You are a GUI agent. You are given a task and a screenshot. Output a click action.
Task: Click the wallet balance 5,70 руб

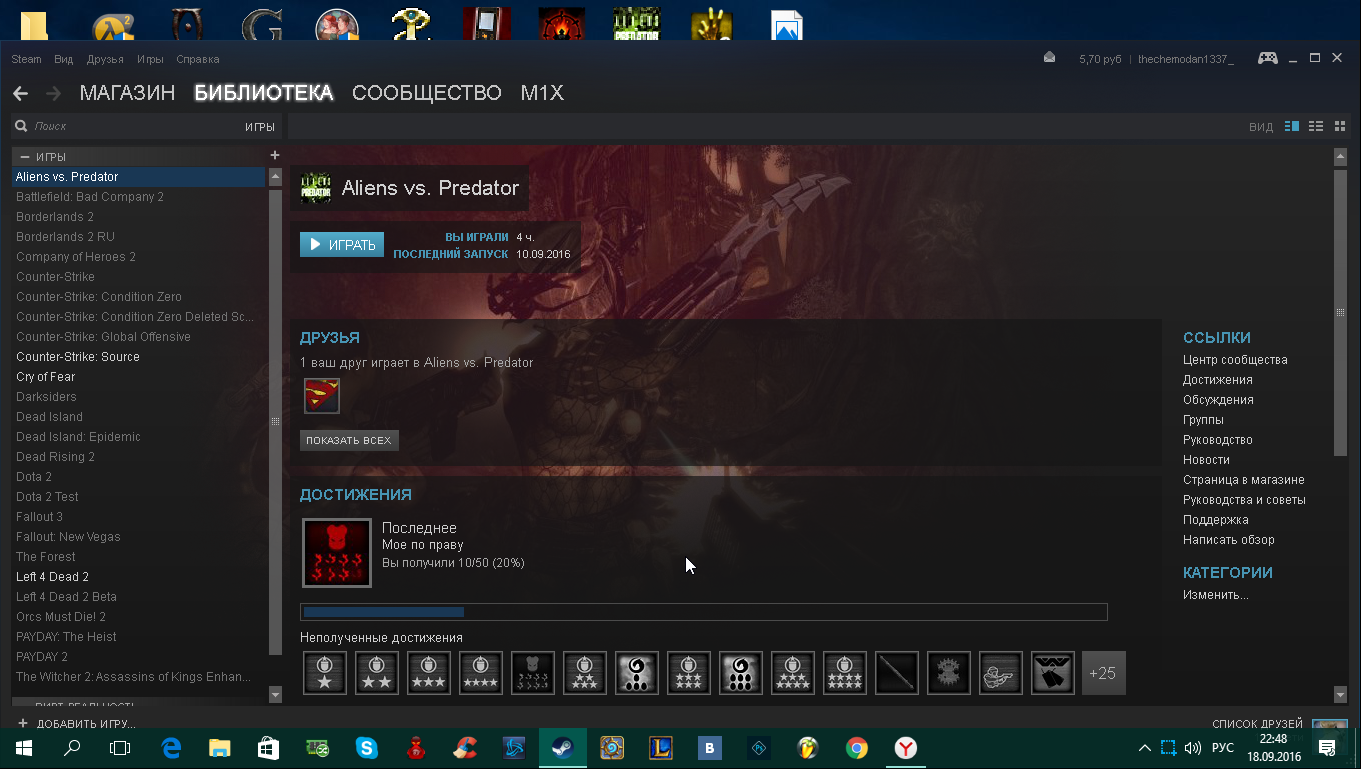tap(1100, 59)
